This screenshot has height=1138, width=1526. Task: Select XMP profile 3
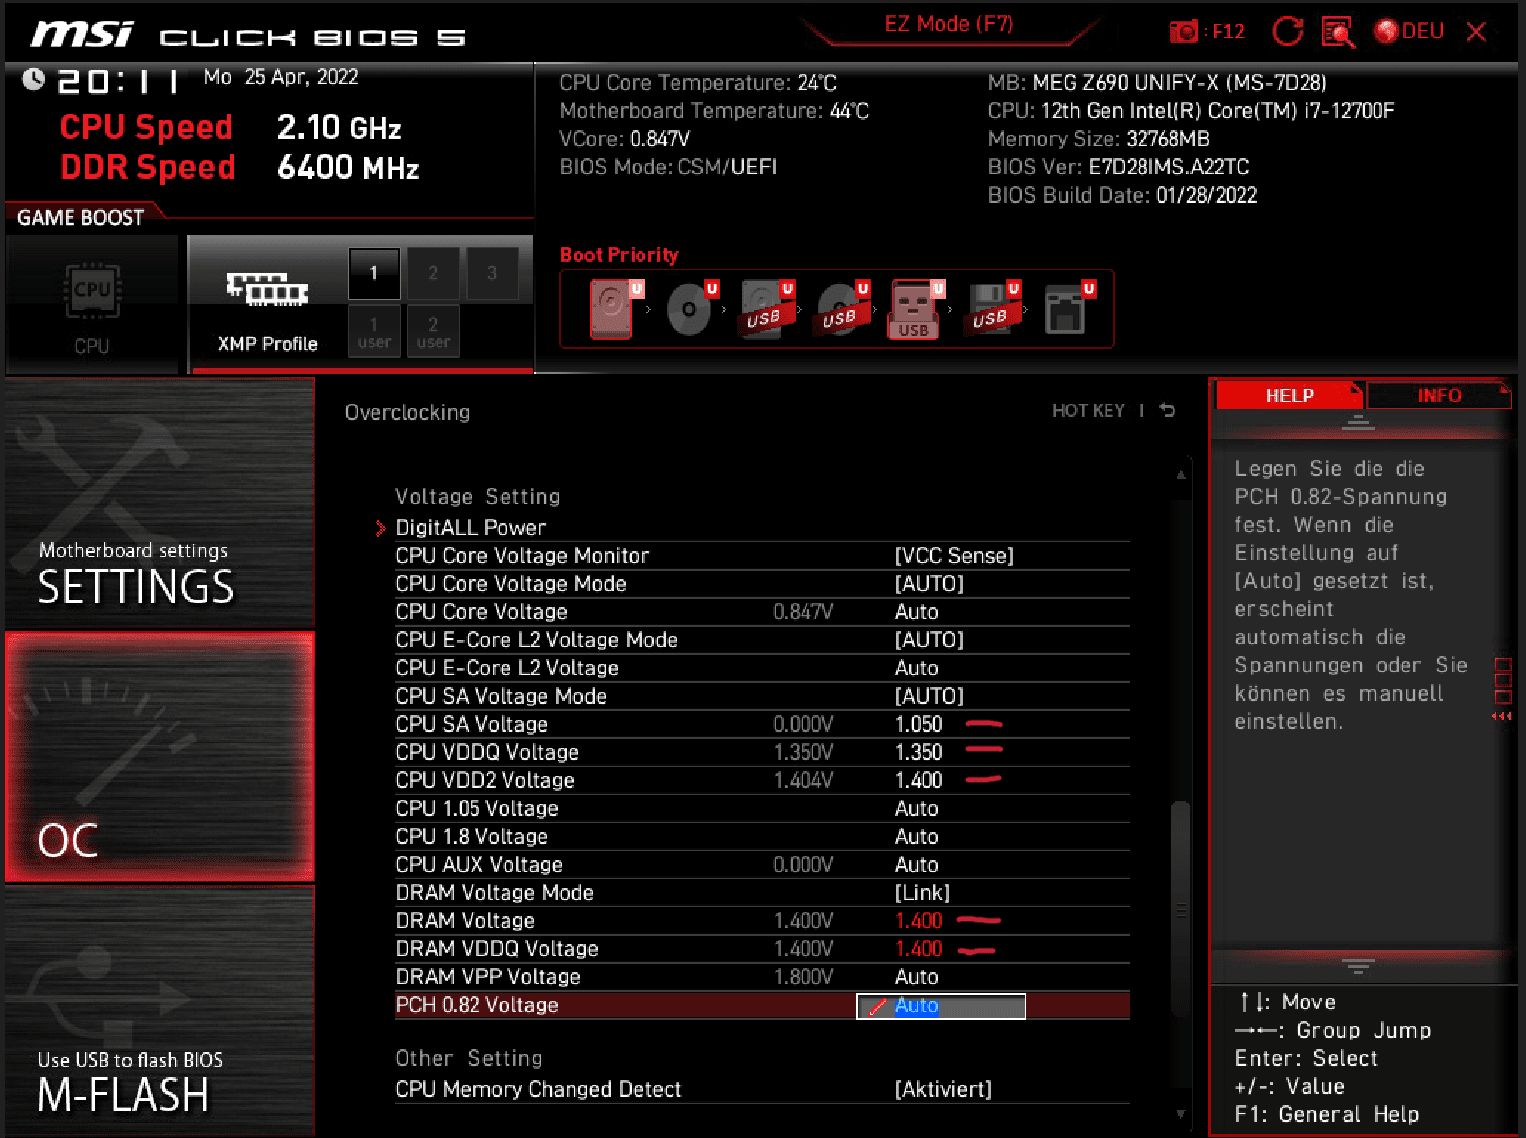pos(492,273)
